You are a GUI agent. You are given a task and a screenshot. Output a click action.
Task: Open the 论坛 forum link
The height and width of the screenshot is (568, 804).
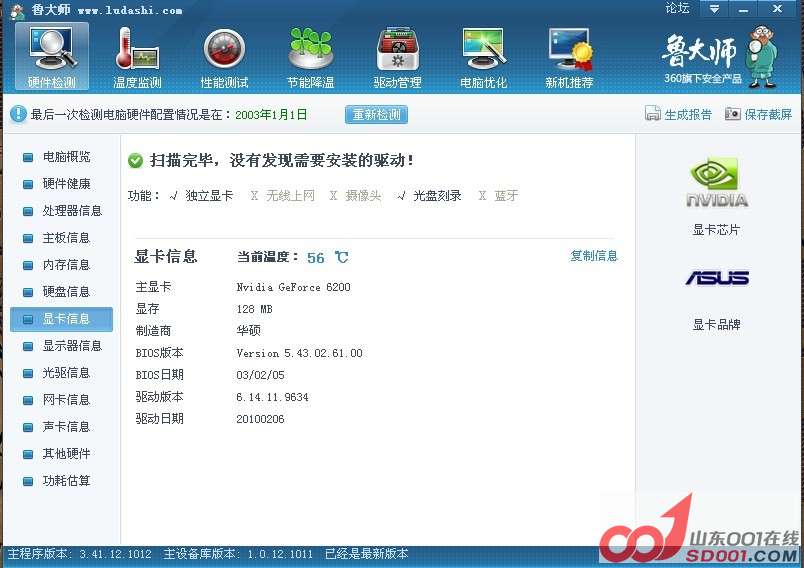point(677,9)
